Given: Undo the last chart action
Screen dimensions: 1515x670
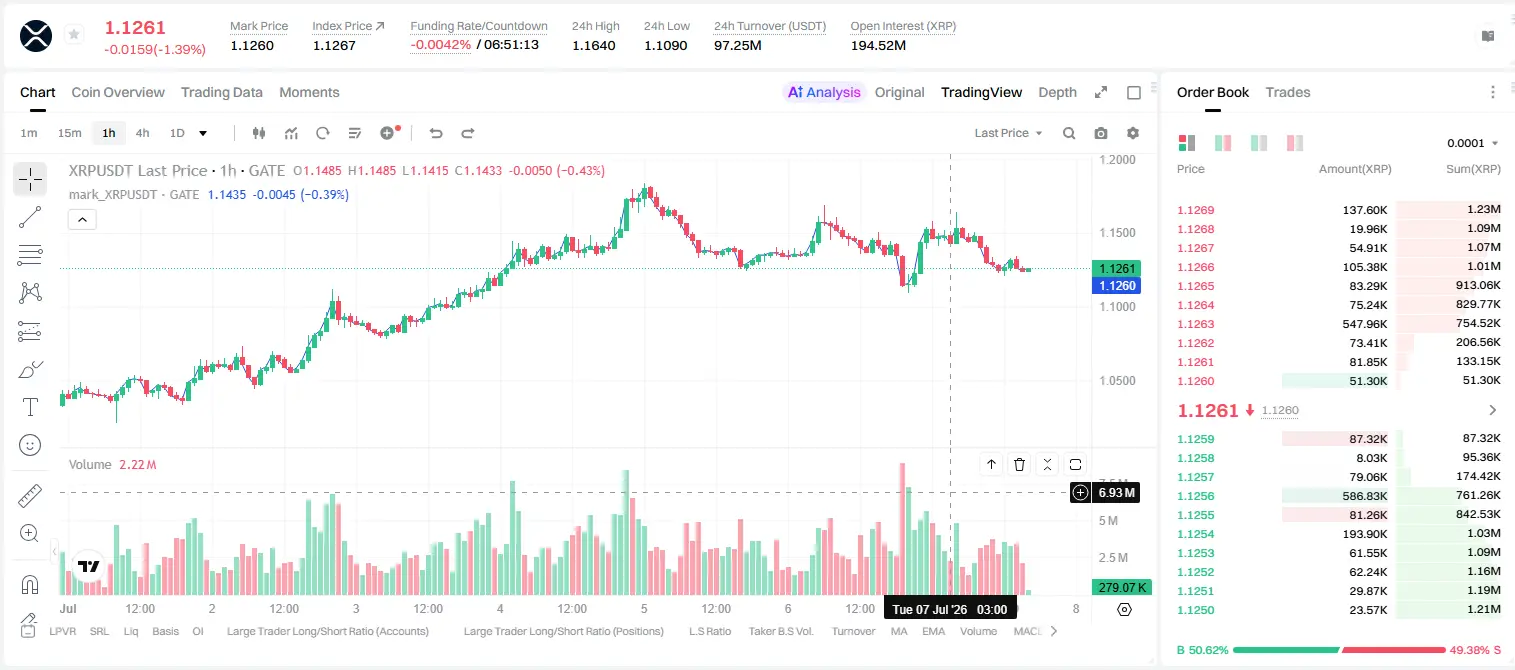Looking at the screenshot, I should (435, 133).
